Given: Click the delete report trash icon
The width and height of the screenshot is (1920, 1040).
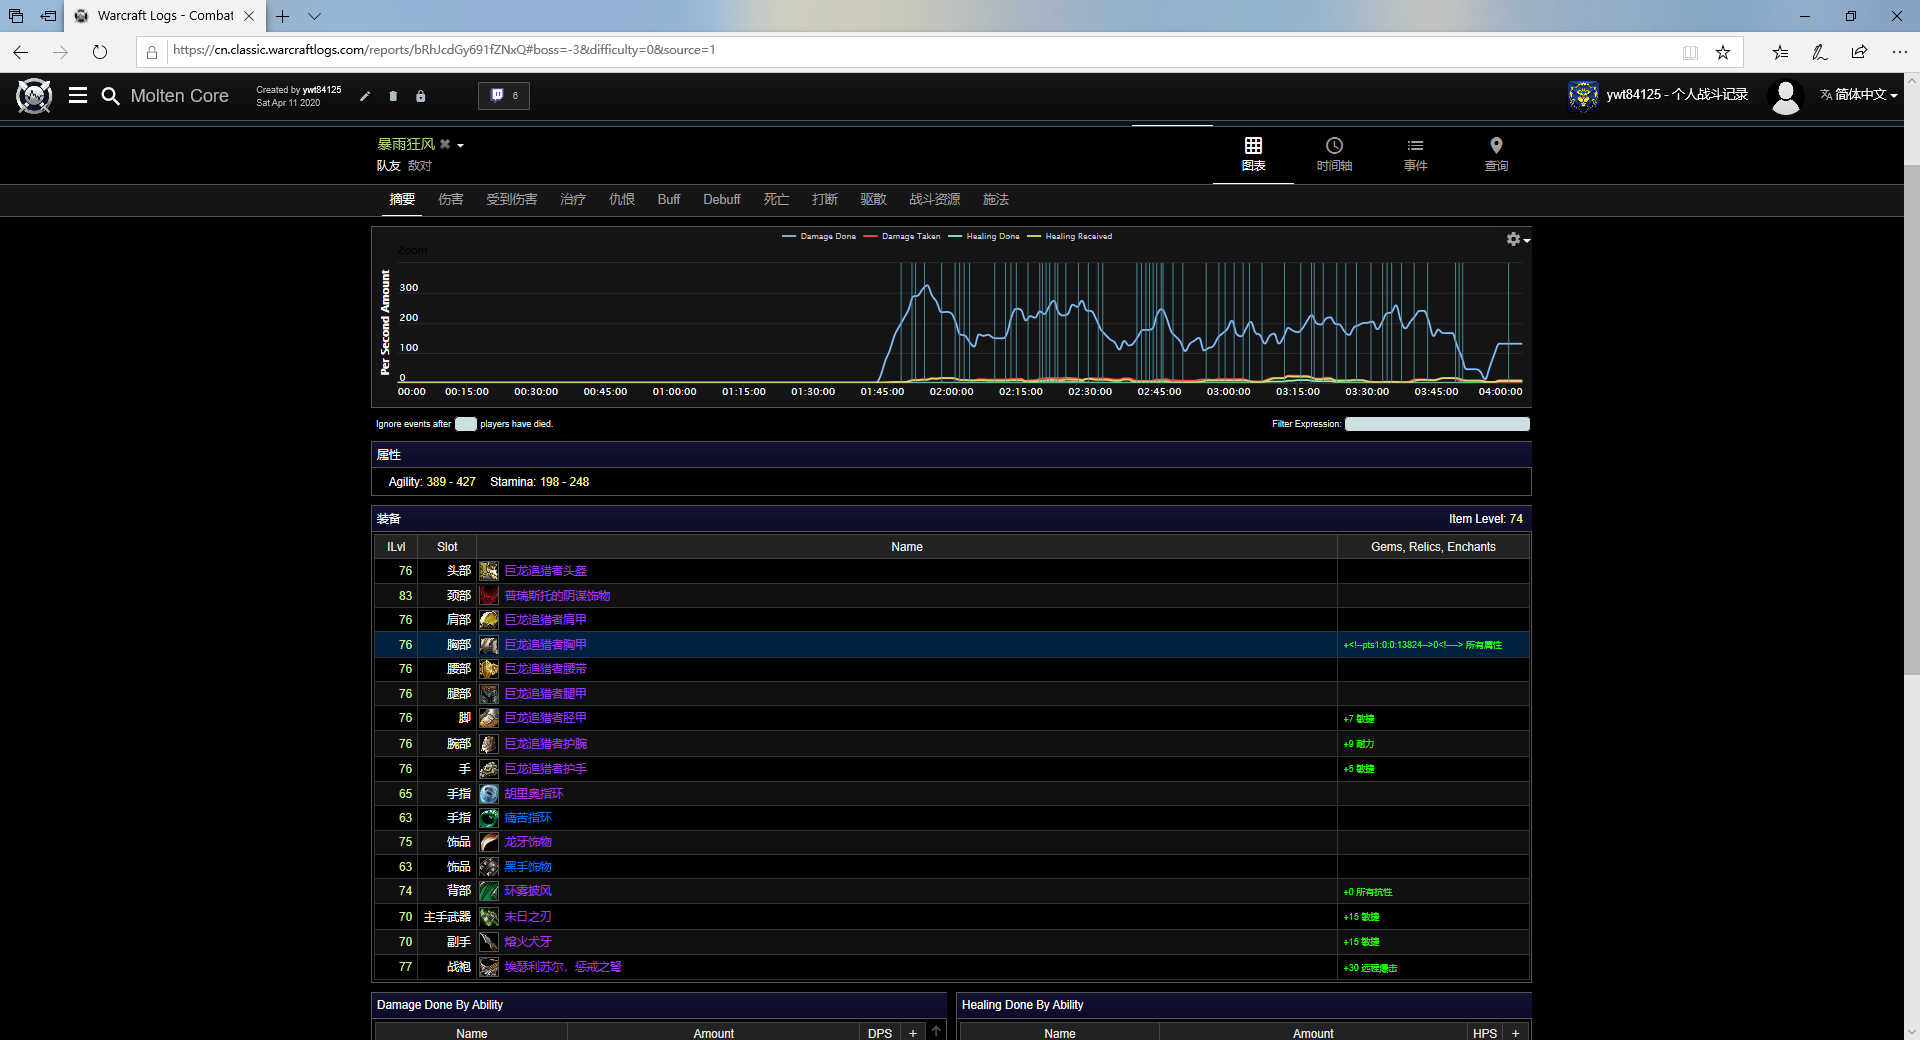Looking at the screenshot, I should (393, 96).
